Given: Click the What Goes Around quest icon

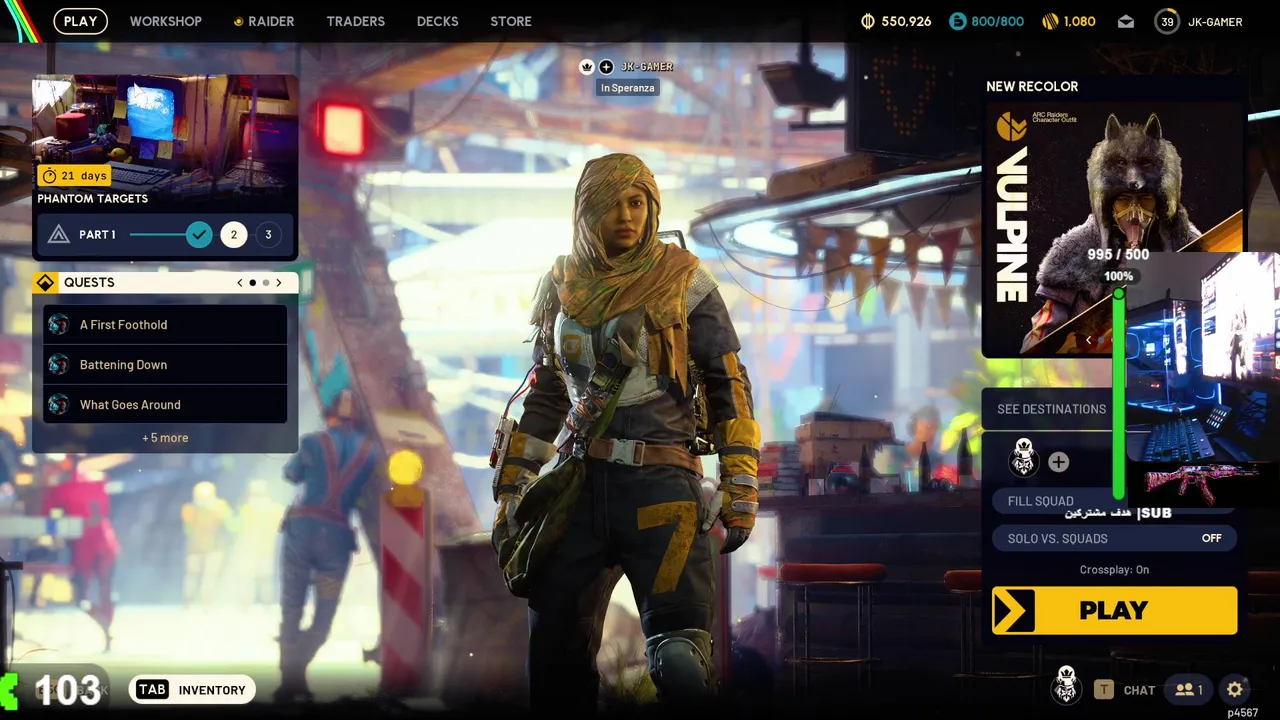Looking at the screenshot, I should click(59, 405).
